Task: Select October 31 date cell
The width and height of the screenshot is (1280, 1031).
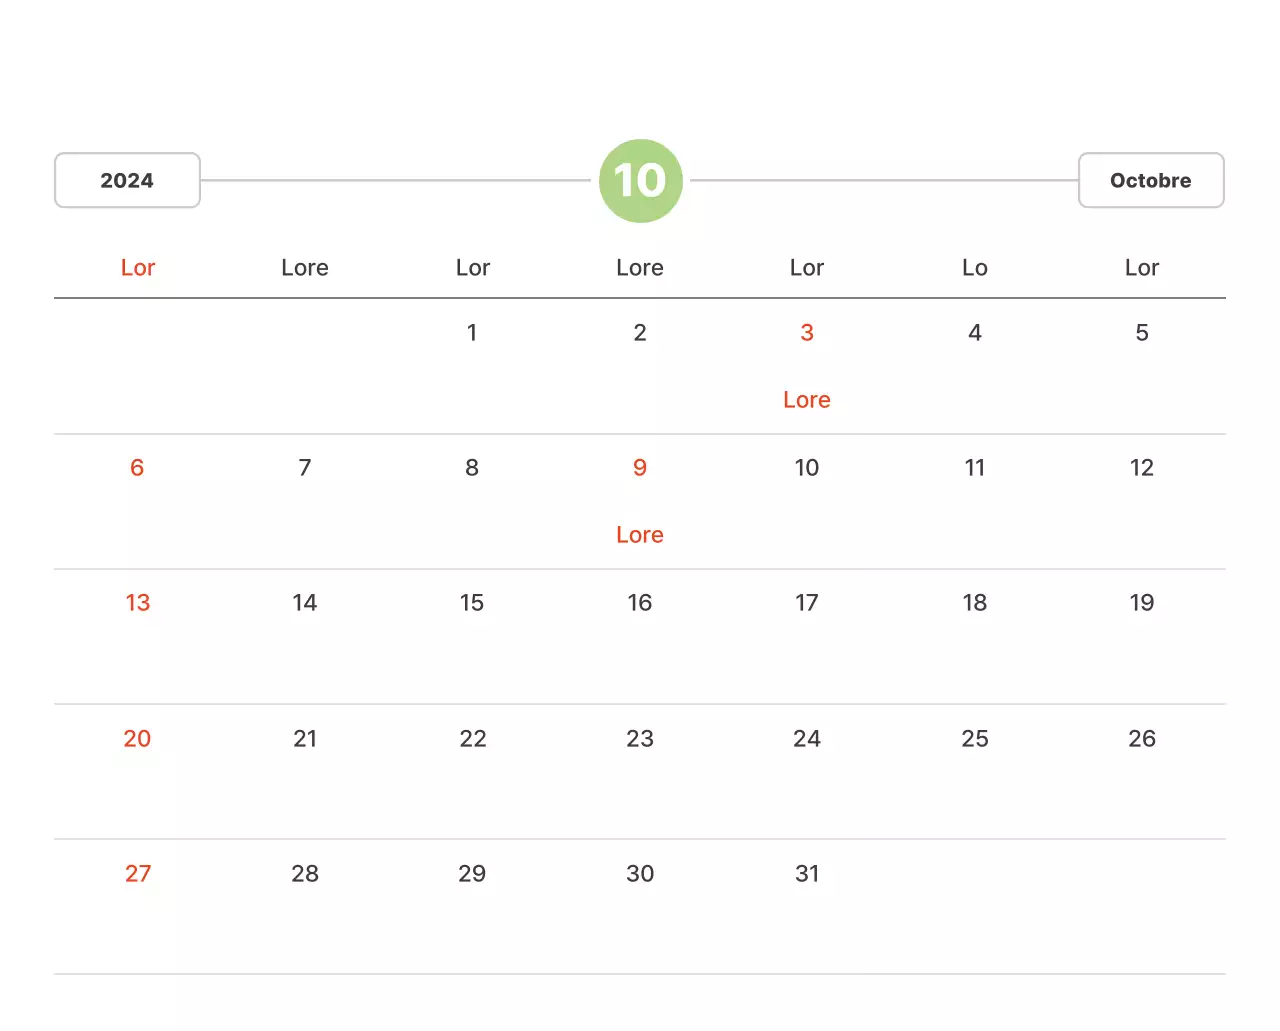Action: pyautogui.click(x=807, y=874)
